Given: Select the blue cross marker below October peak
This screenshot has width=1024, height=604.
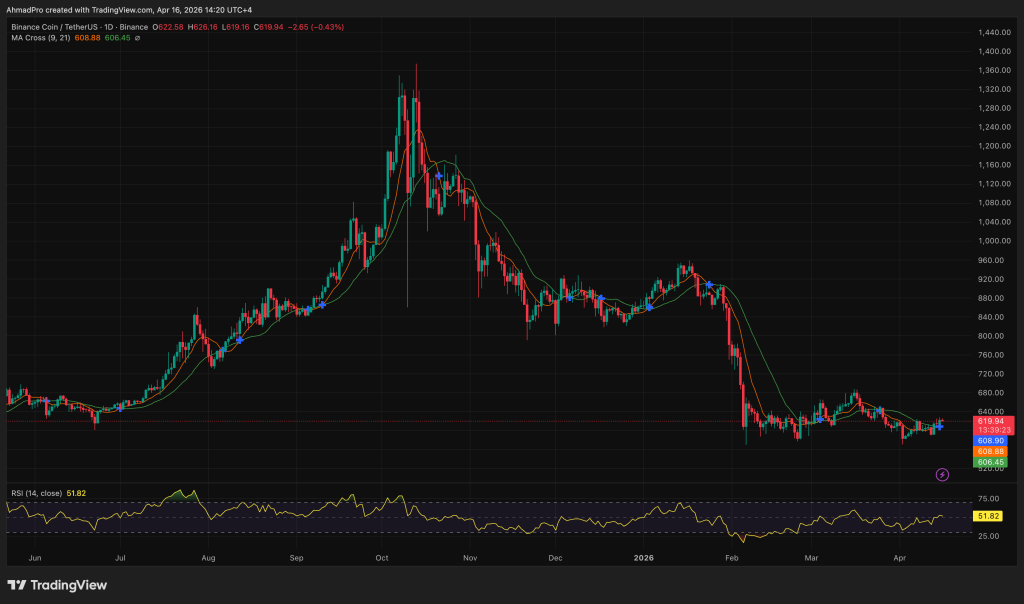Looking at the screenshot, I should point(438,176).
